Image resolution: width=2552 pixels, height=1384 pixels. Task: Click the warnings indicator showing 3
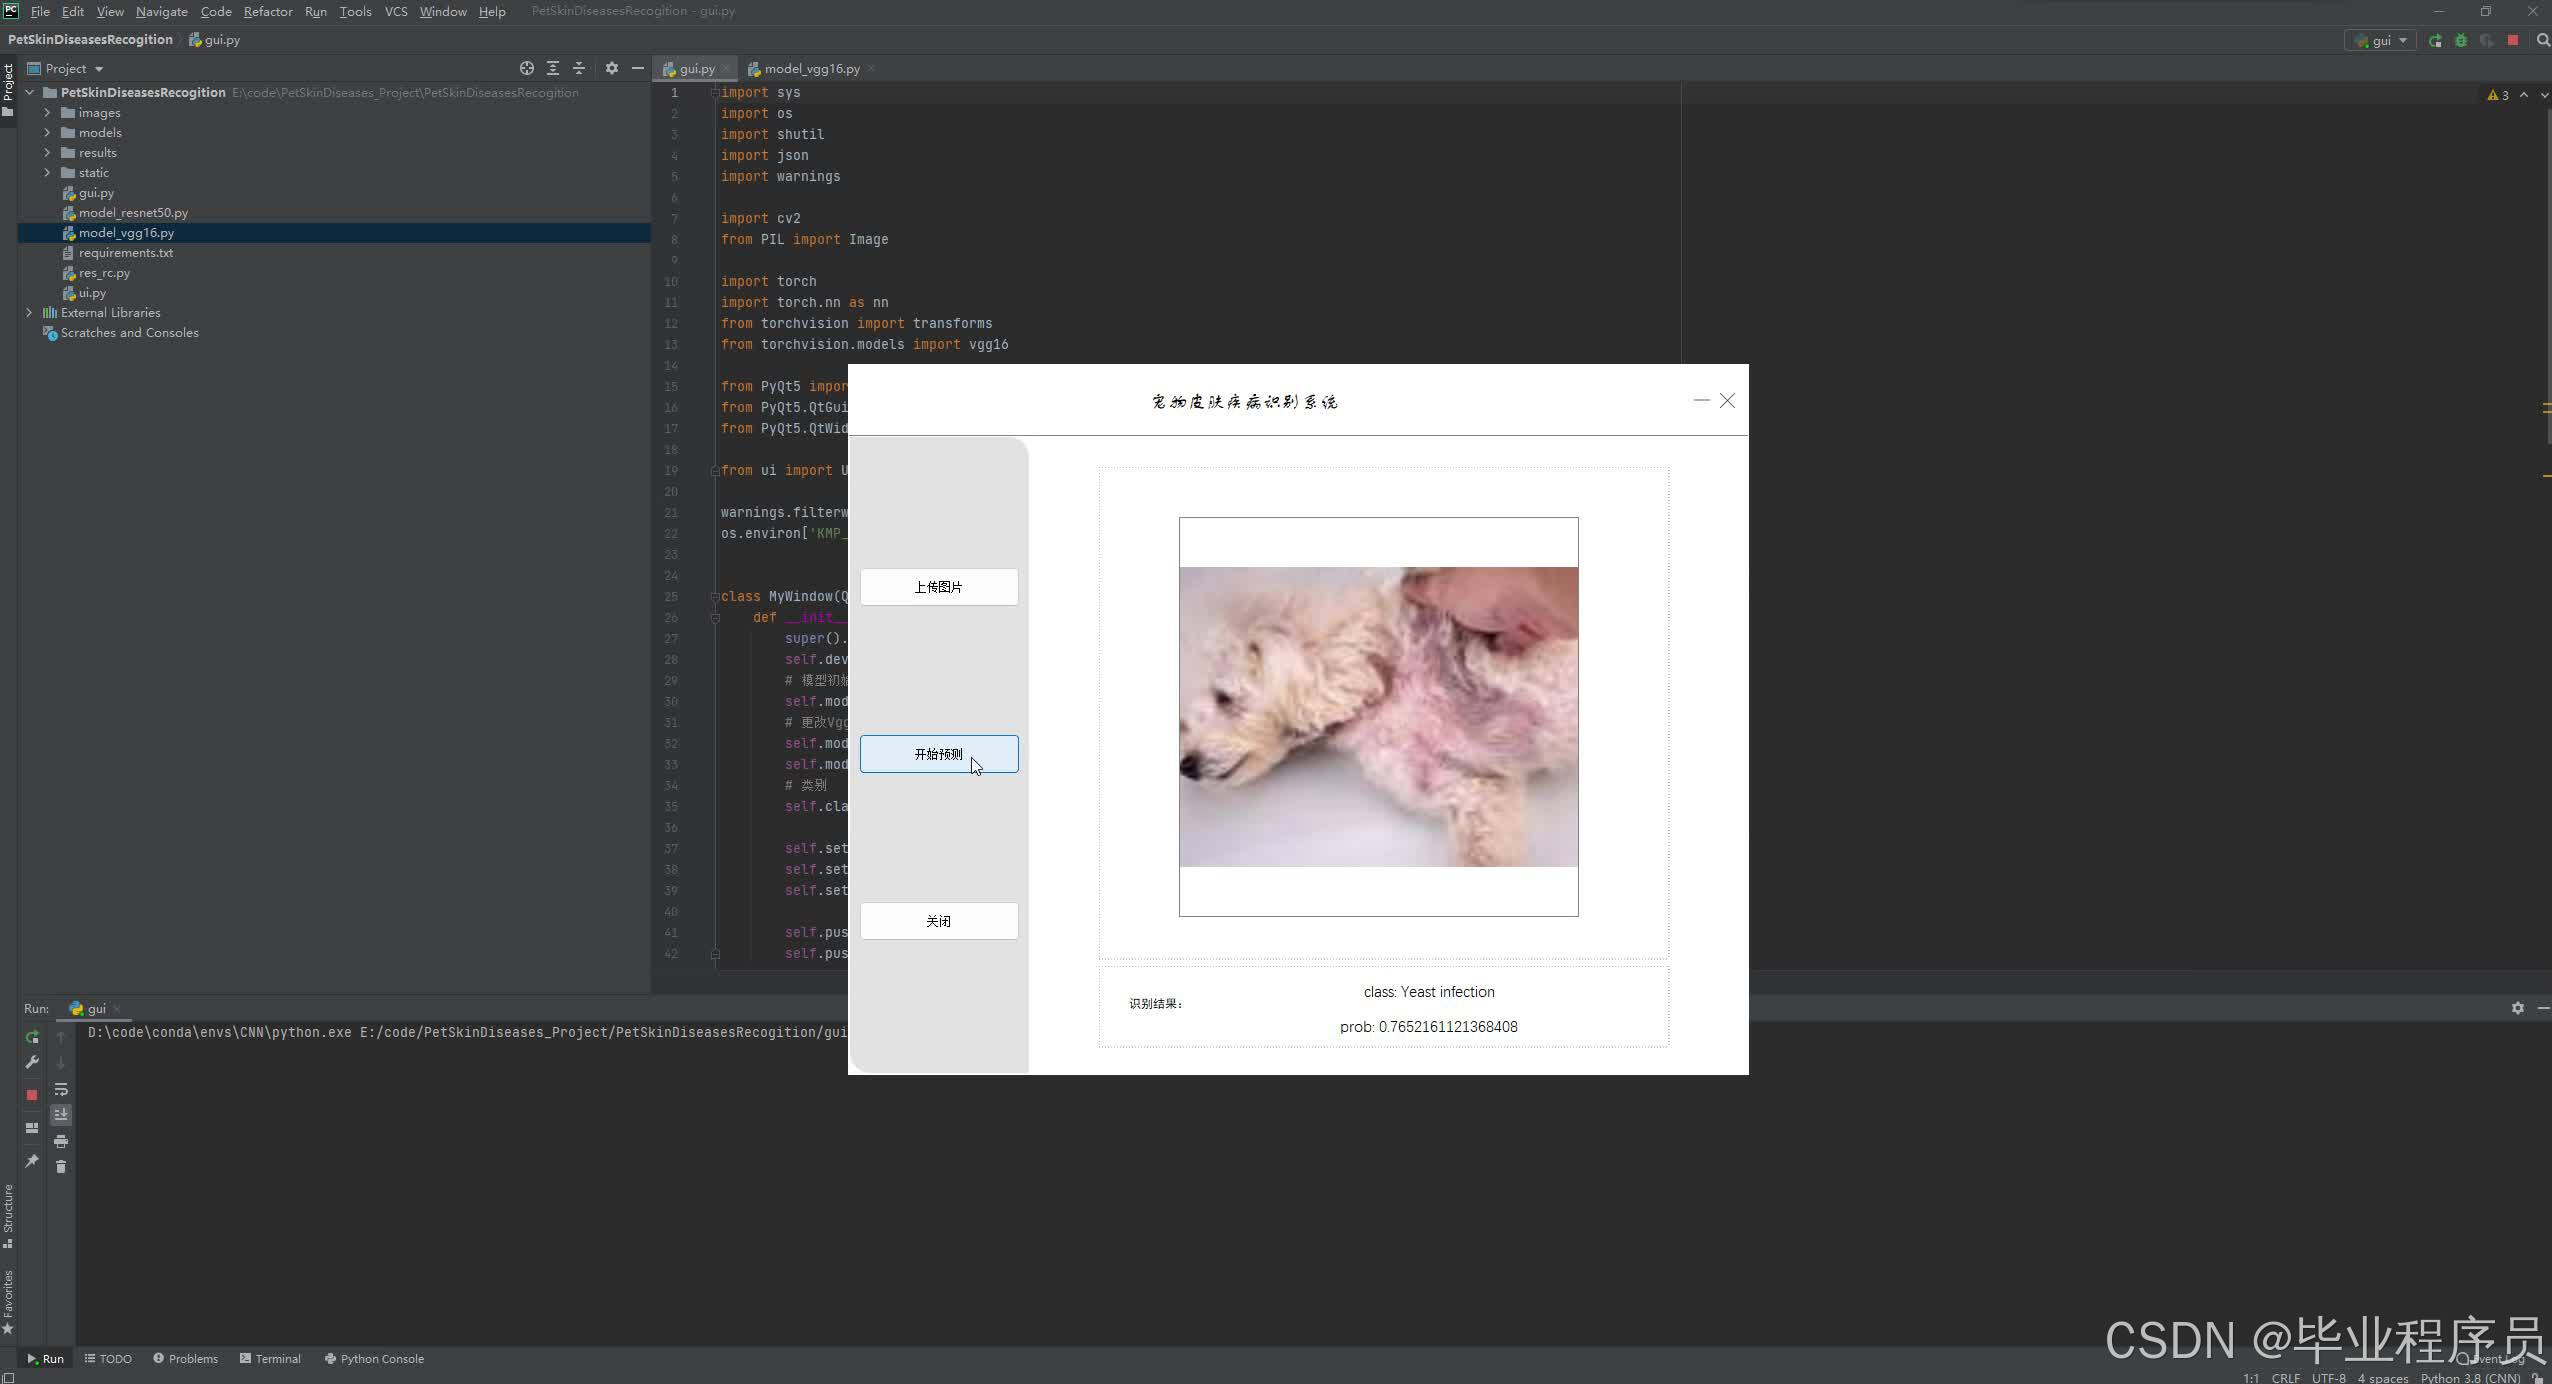point(2498,96)
